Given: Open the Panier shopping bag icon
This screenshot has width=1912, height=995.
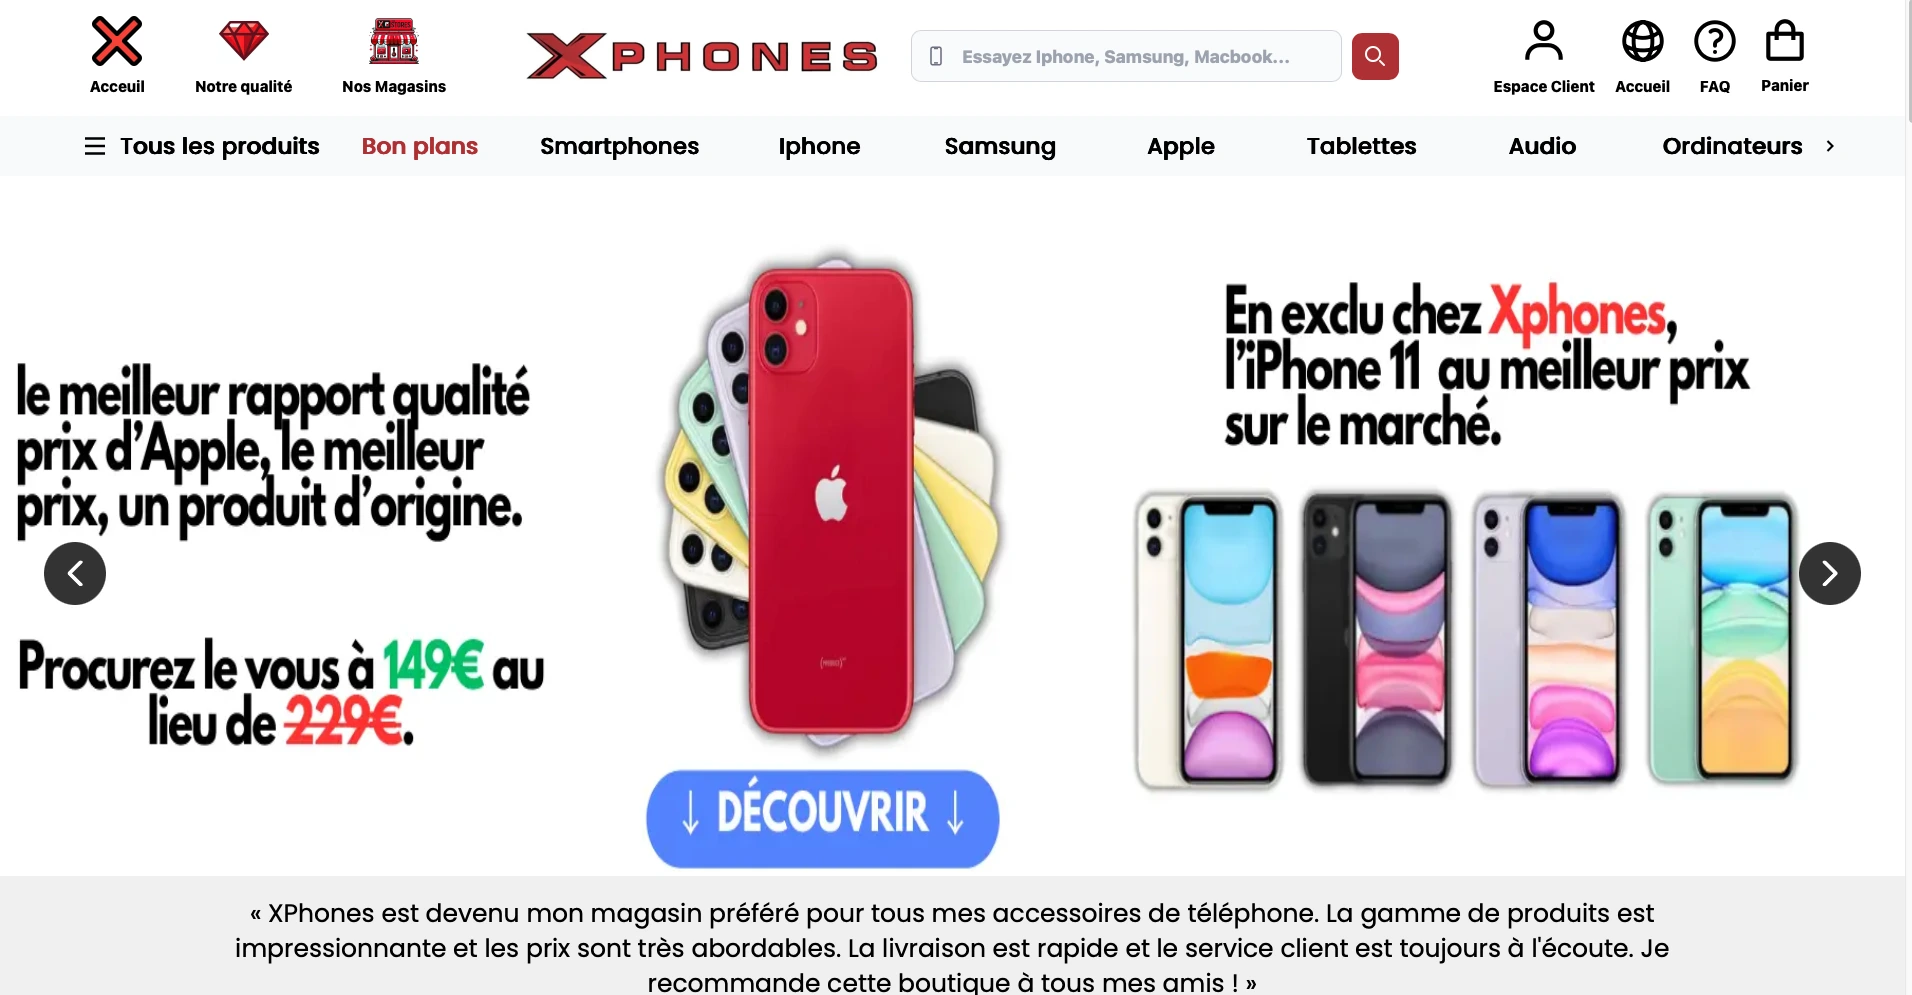Looking at the screenshot, I should pos(1785,41).
